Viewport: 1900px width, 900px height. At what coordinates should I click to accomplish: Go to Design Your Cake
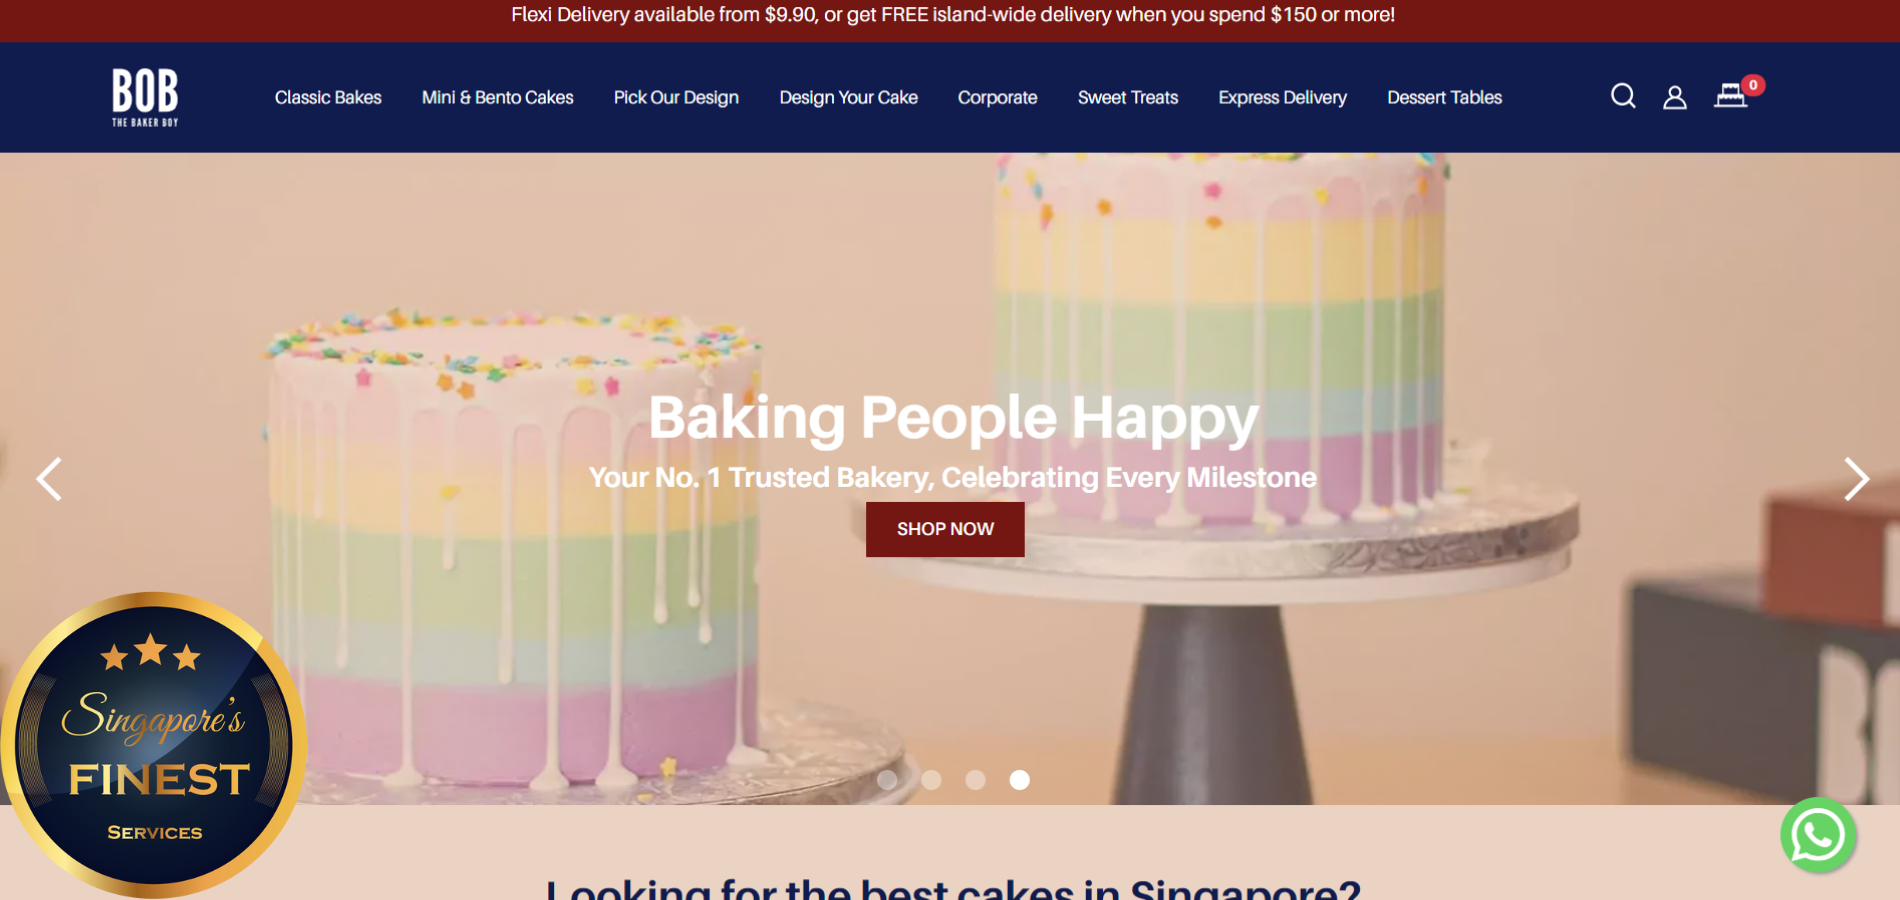848,98
